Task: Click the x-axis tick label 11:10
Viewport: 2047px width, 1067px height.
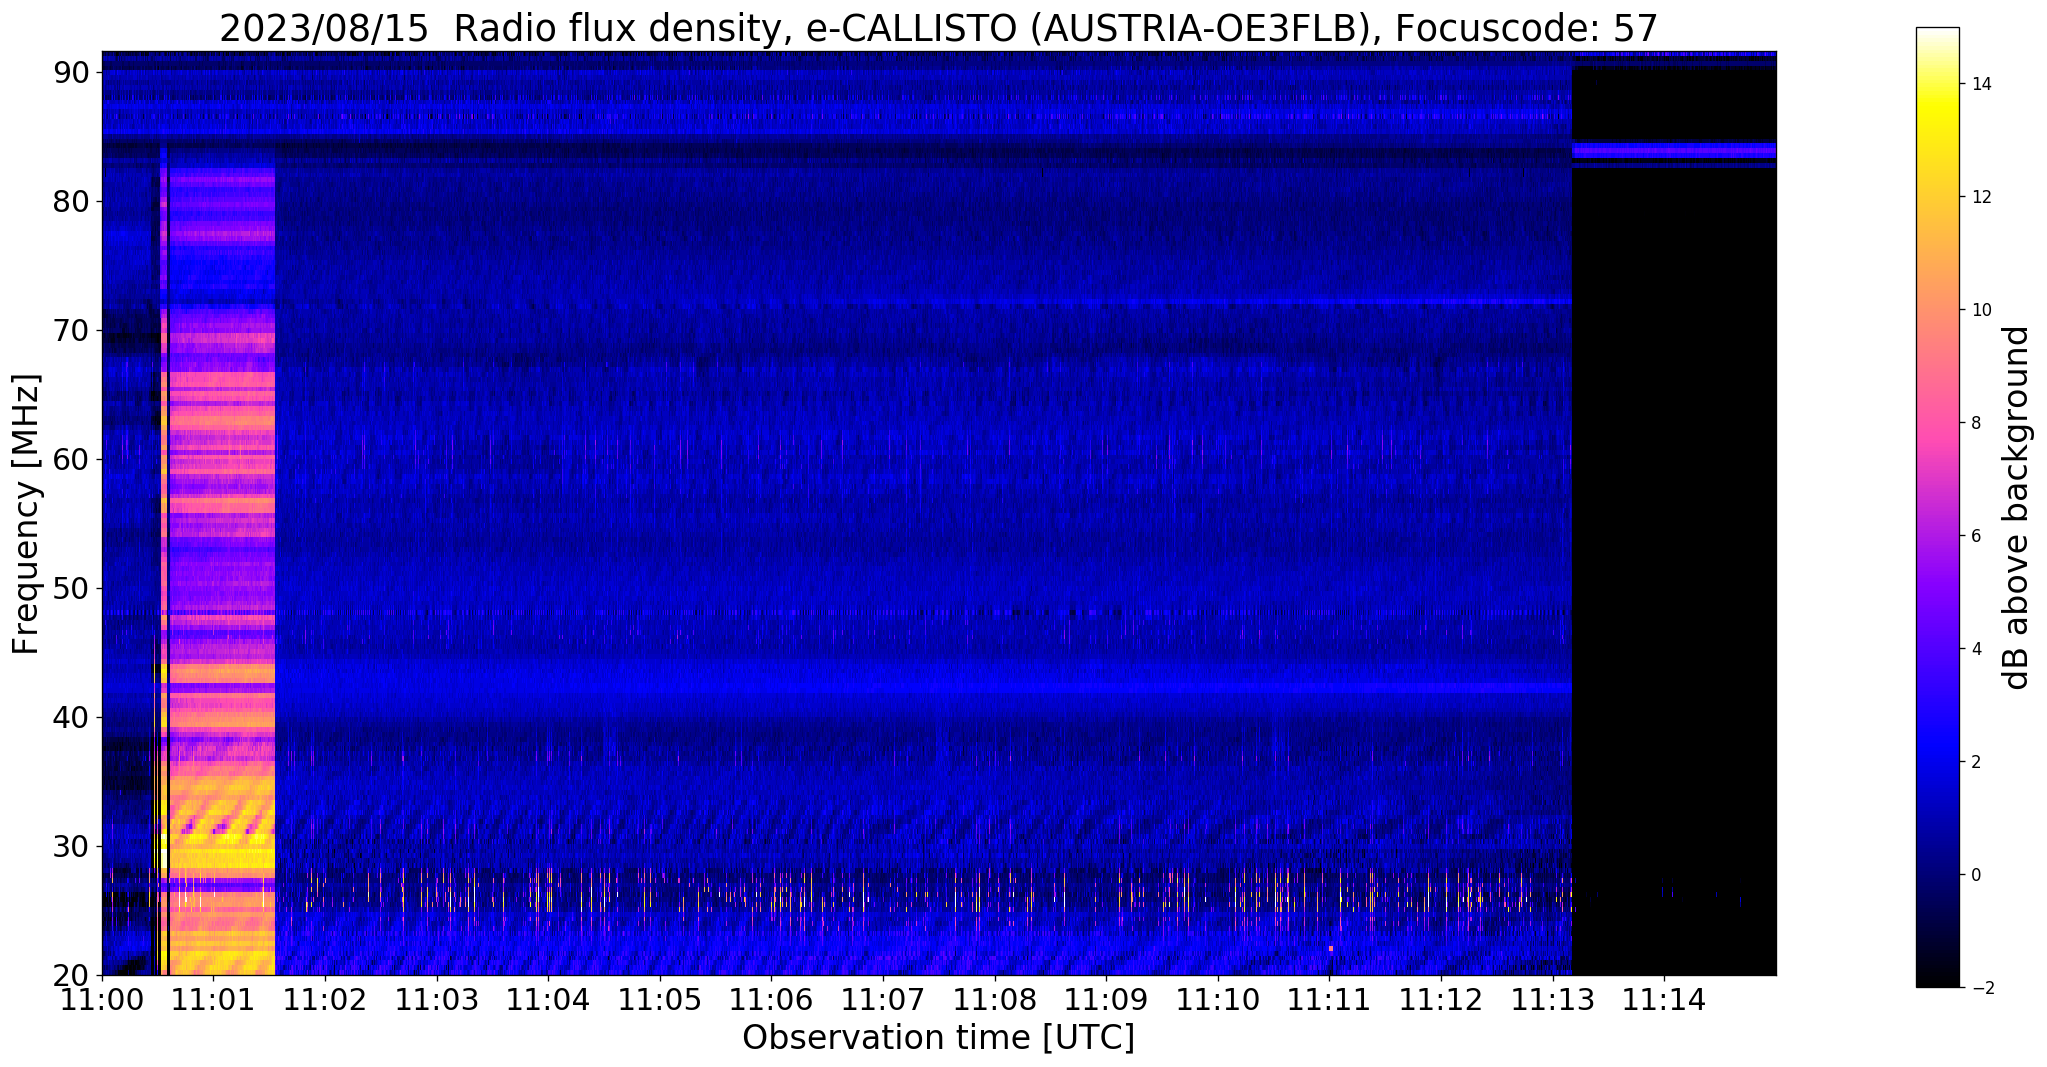Action: 1218,999
